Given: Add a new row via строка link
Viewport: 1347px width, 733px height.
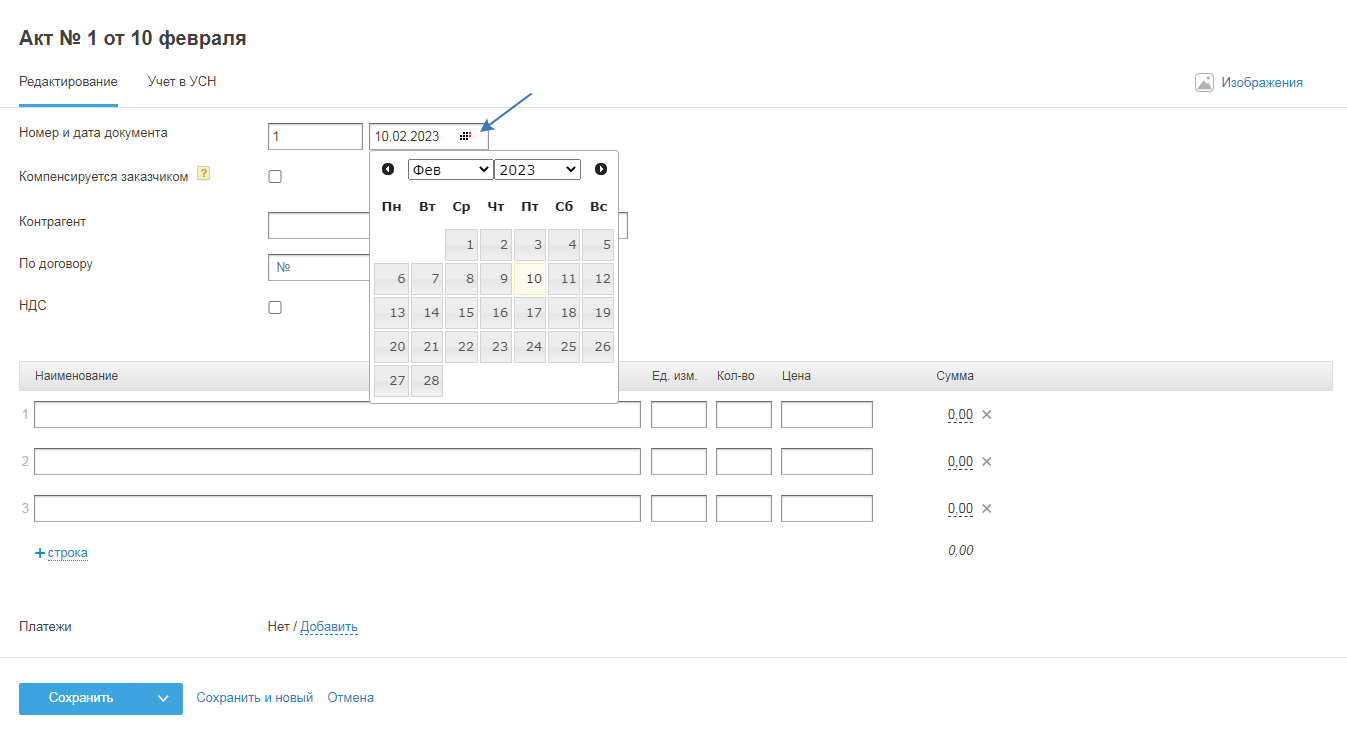Looking at the screenshot, I should pos(67,553).
